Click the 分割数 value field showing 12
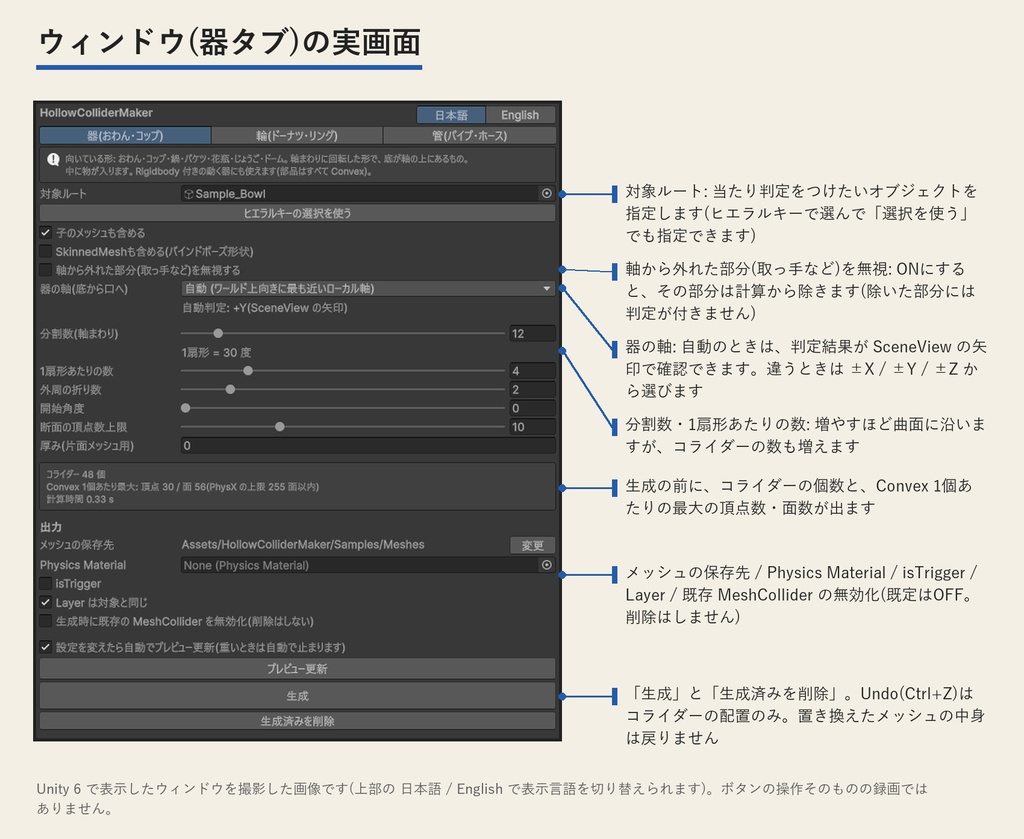This screenshot has width=1024, height=839. 532,334
